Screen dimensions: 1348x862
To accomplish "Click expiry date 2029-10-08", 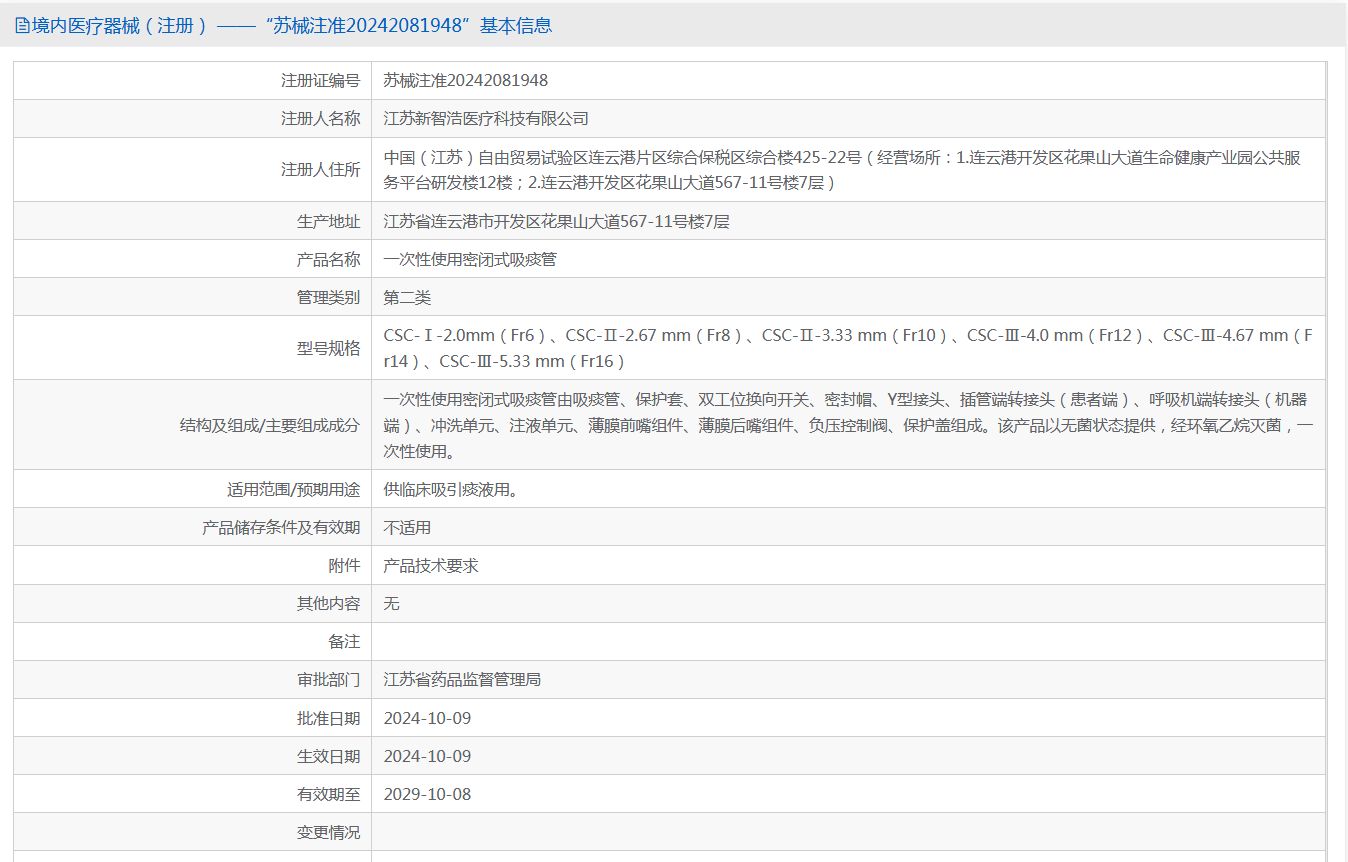I will tap(427, 795).
